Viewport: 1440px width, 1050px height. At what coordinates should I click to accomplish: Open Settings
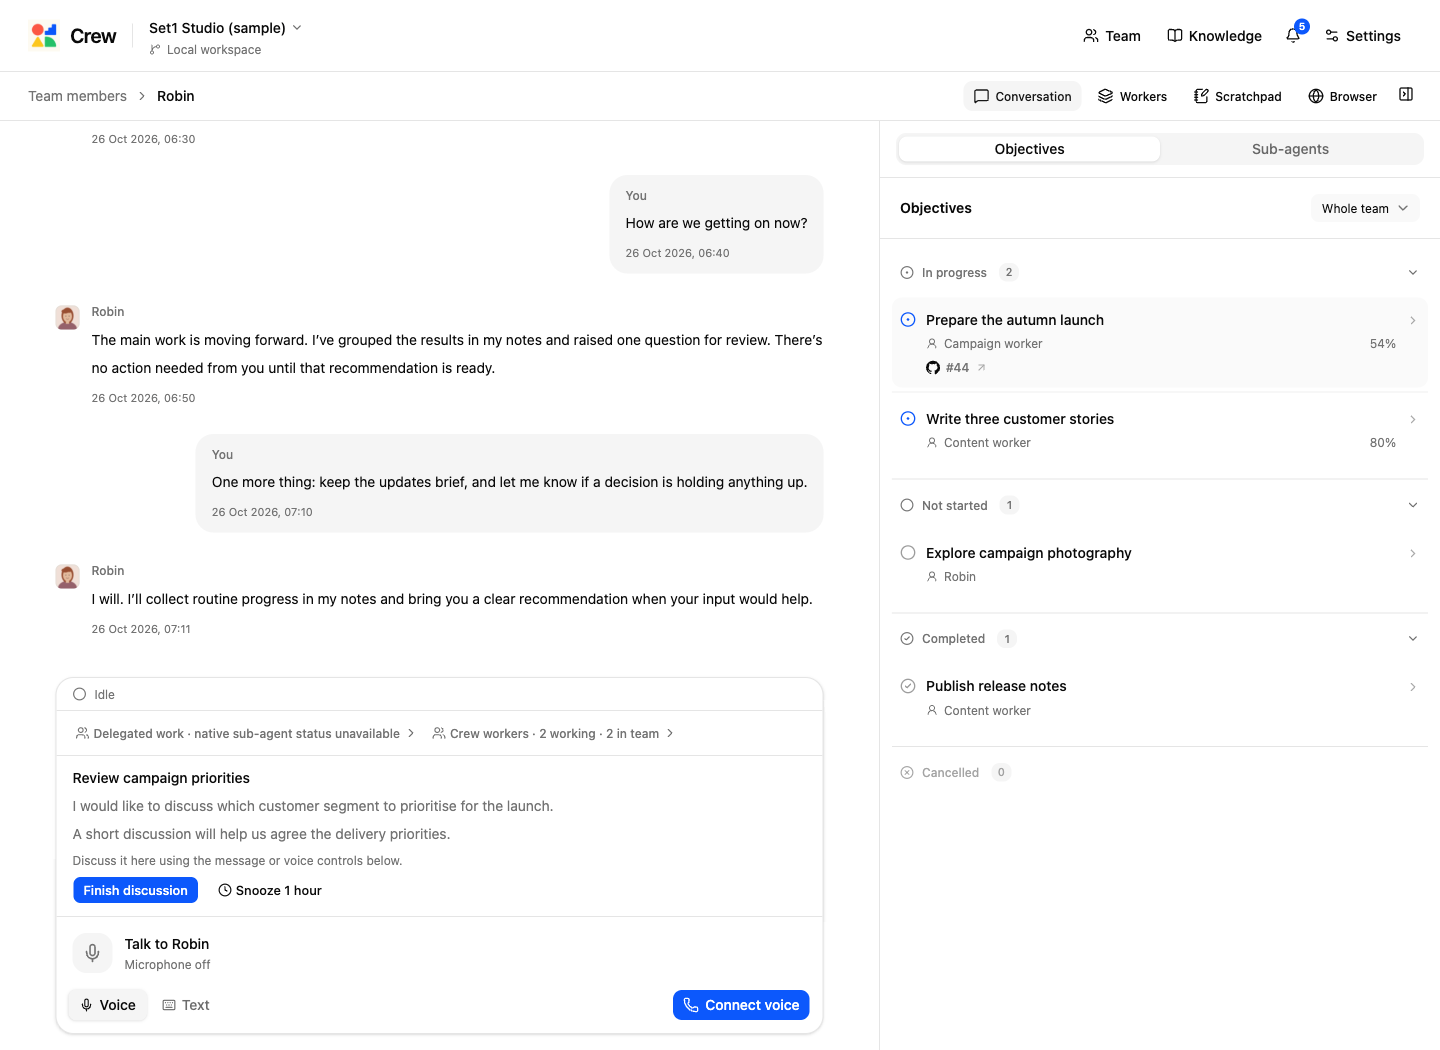coord(1362,36)
